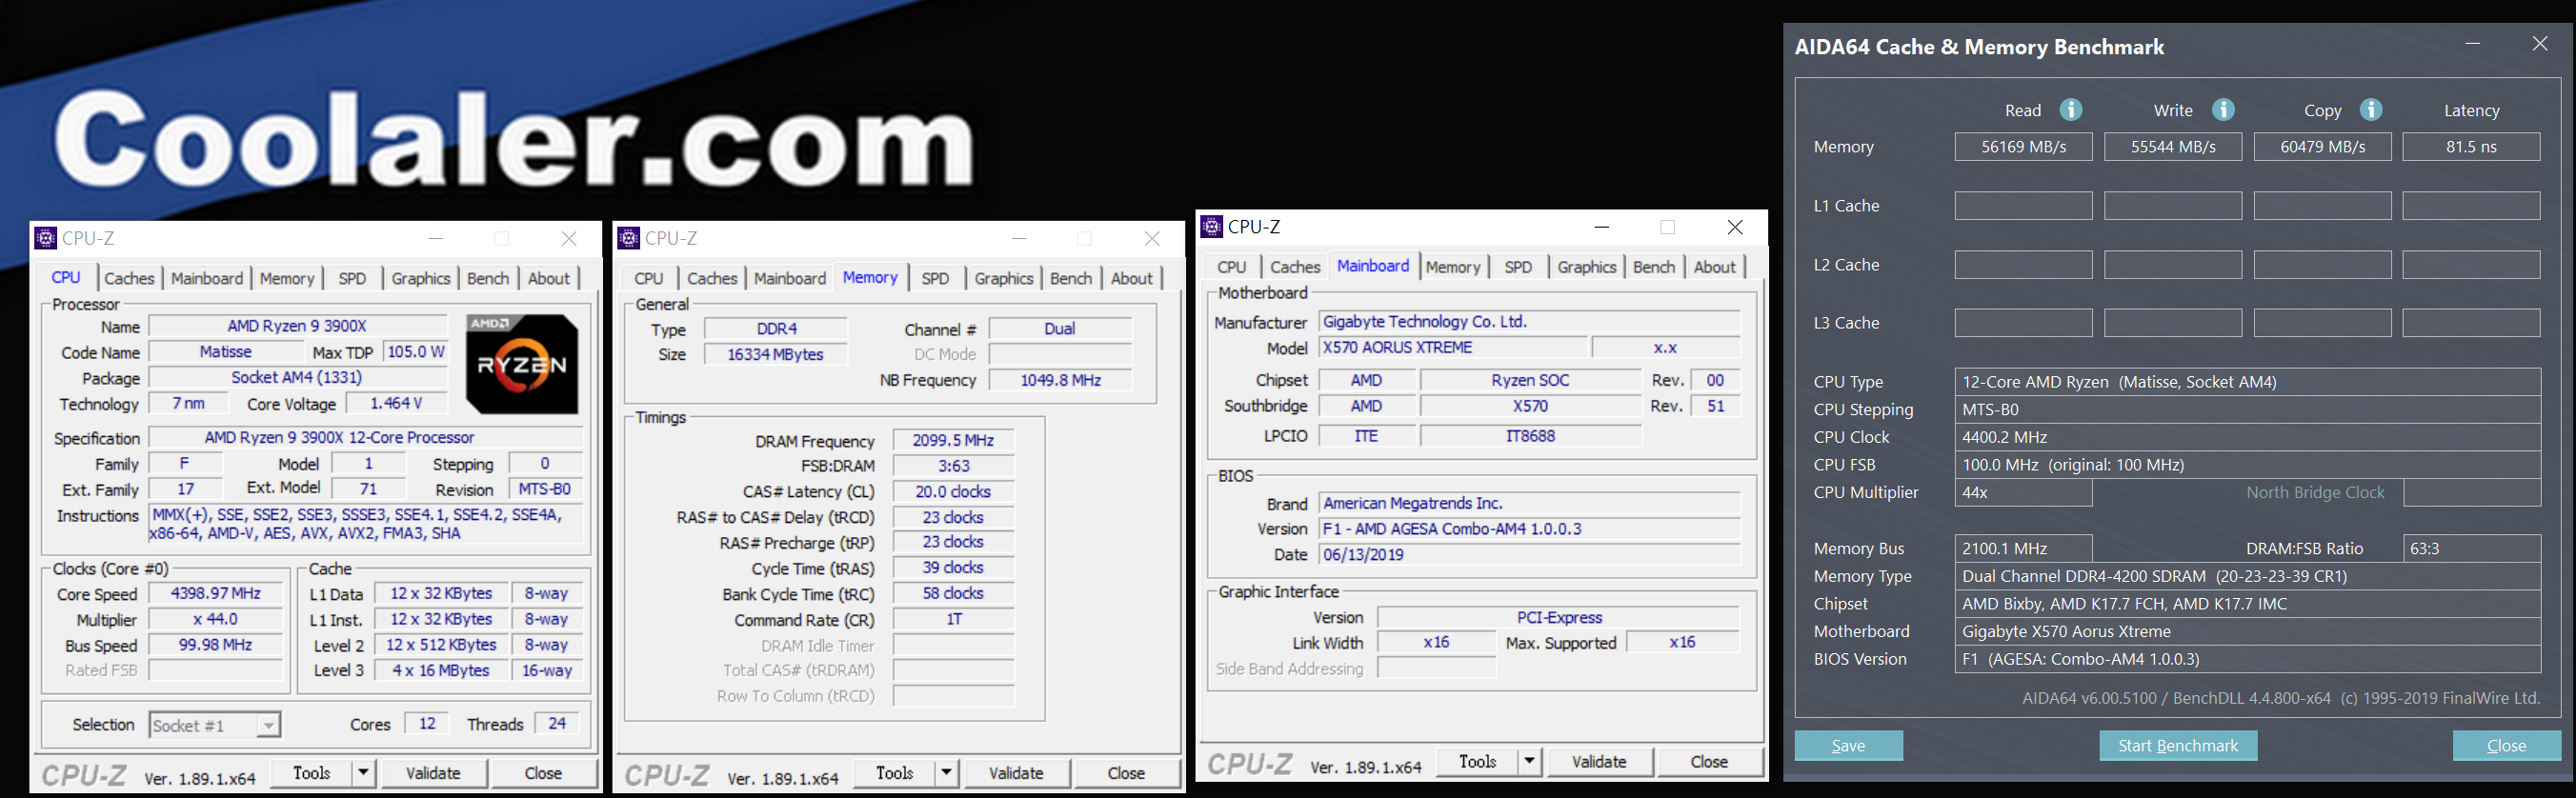The width and height of the screenshot is (2576, 798).
Task: Click the Core Speed 4398.97 MHz value
Action: [215, 593]
